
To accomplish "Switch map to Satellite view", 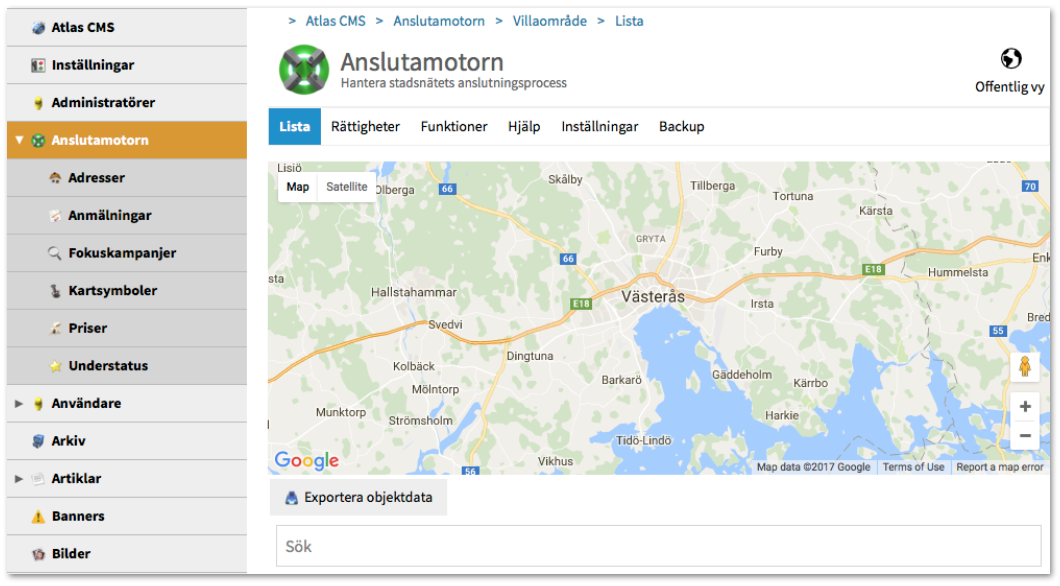I will point(347,187).
